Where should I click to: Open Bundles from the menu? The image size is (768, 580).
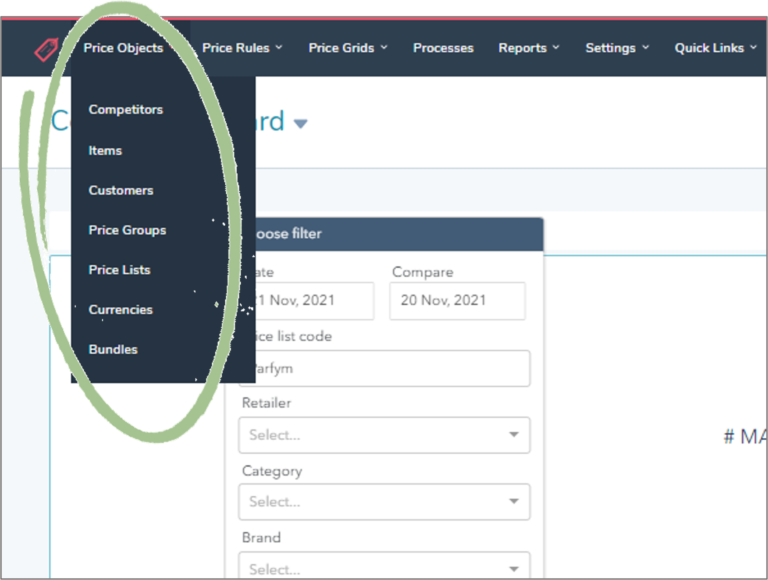coord(113,350)
